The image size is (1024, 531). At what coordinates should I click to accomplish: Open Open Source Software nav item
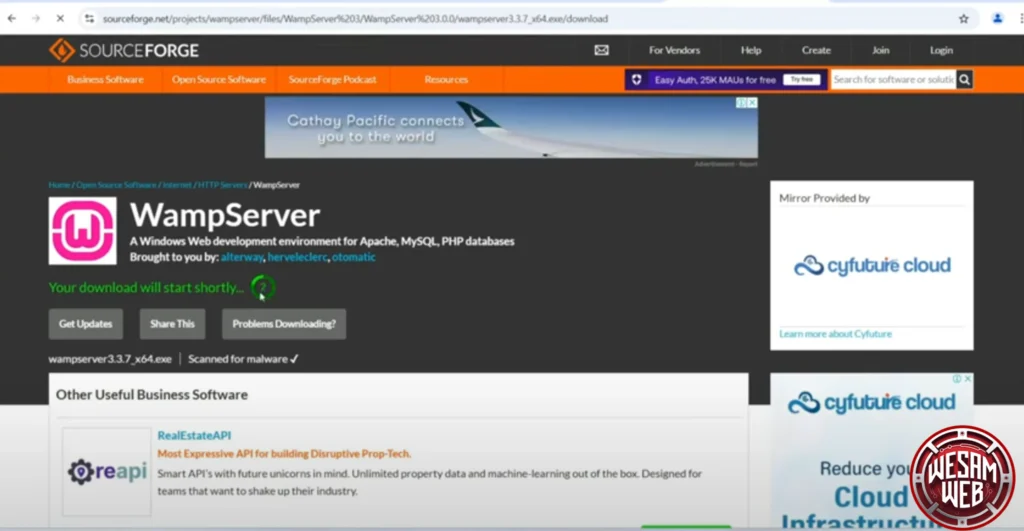[219, 80]
